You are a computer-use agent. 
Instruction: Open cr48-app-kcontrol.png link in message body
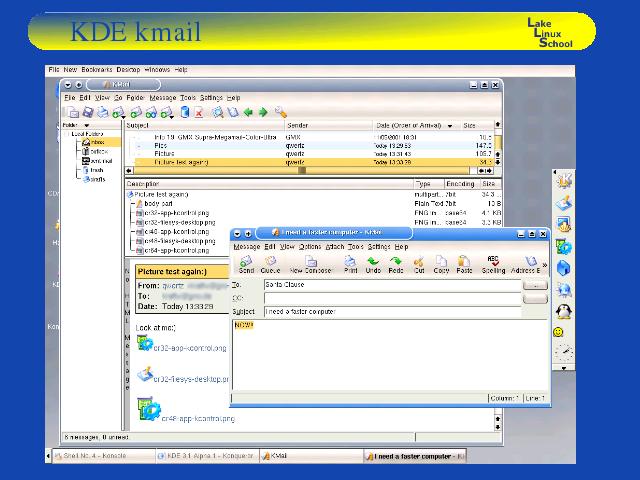pyautogui.click(x=198, y=418)
